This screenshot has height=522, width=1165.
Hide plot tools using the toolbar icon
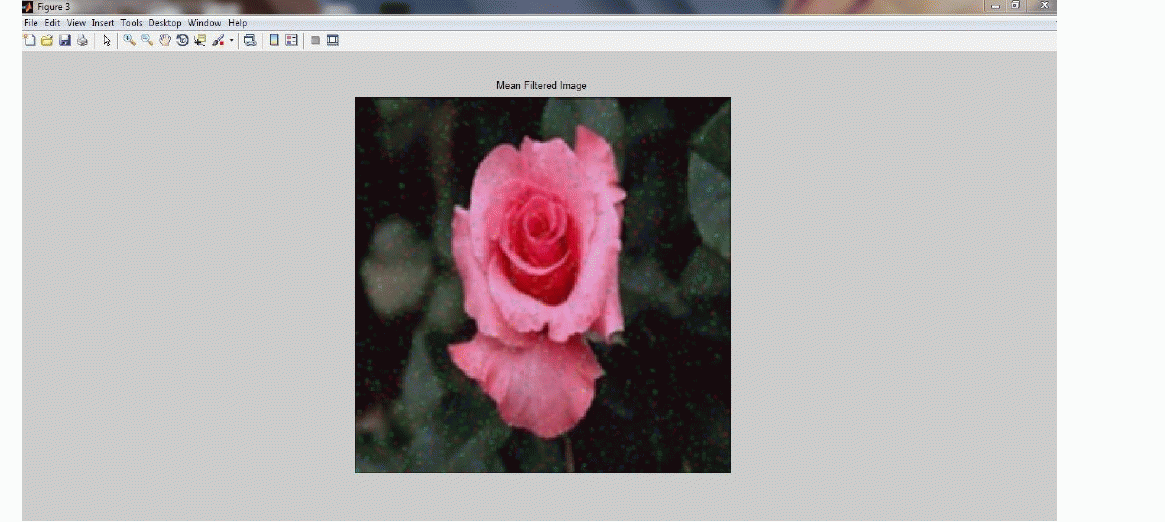point(315,41)
